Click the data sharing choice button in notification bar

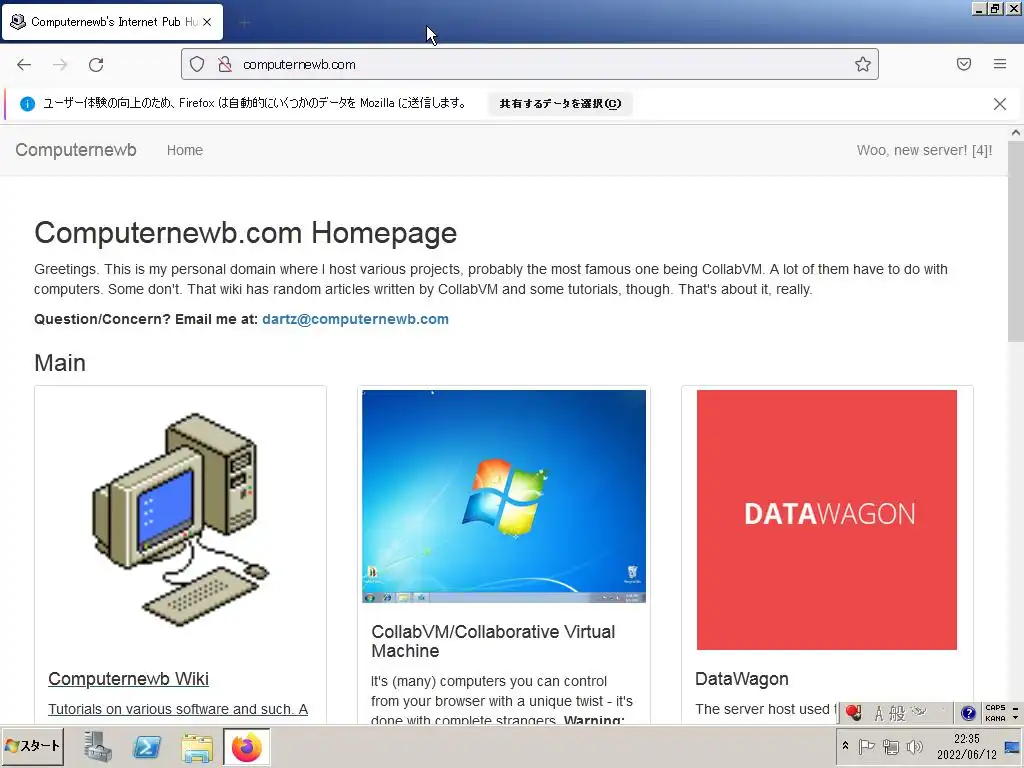(x=560, y=103)
